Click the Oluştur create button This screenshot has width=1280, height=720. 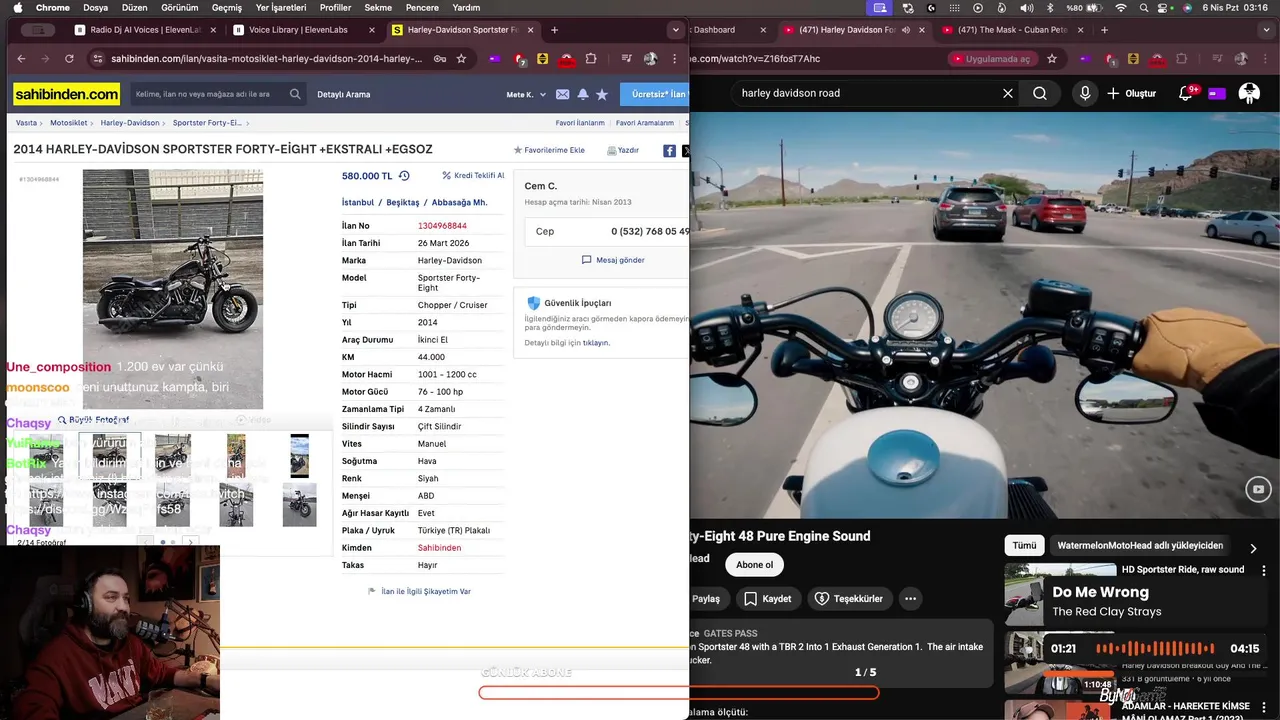click(x=1131, y=93)
